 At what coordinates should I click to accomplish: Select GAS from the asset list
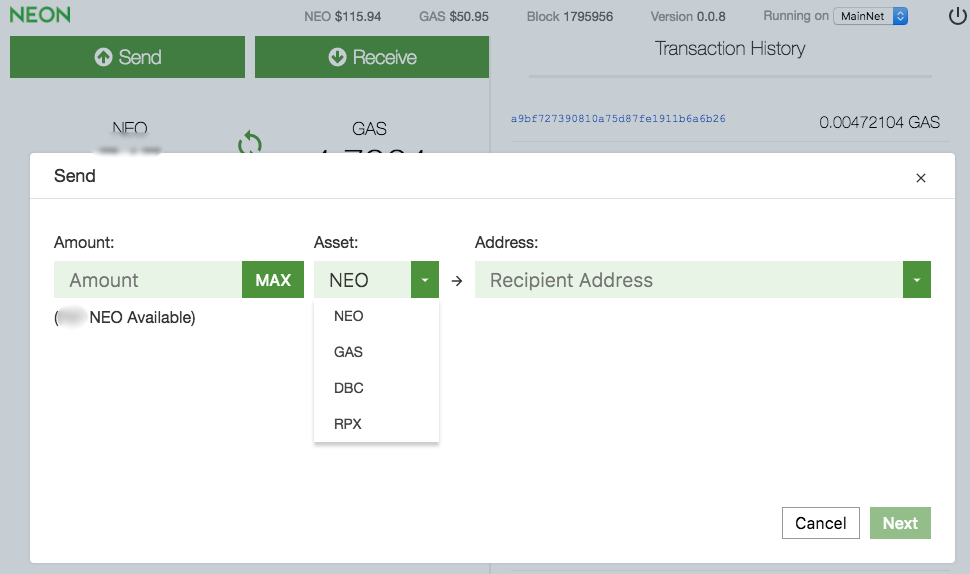click(349, 352)
